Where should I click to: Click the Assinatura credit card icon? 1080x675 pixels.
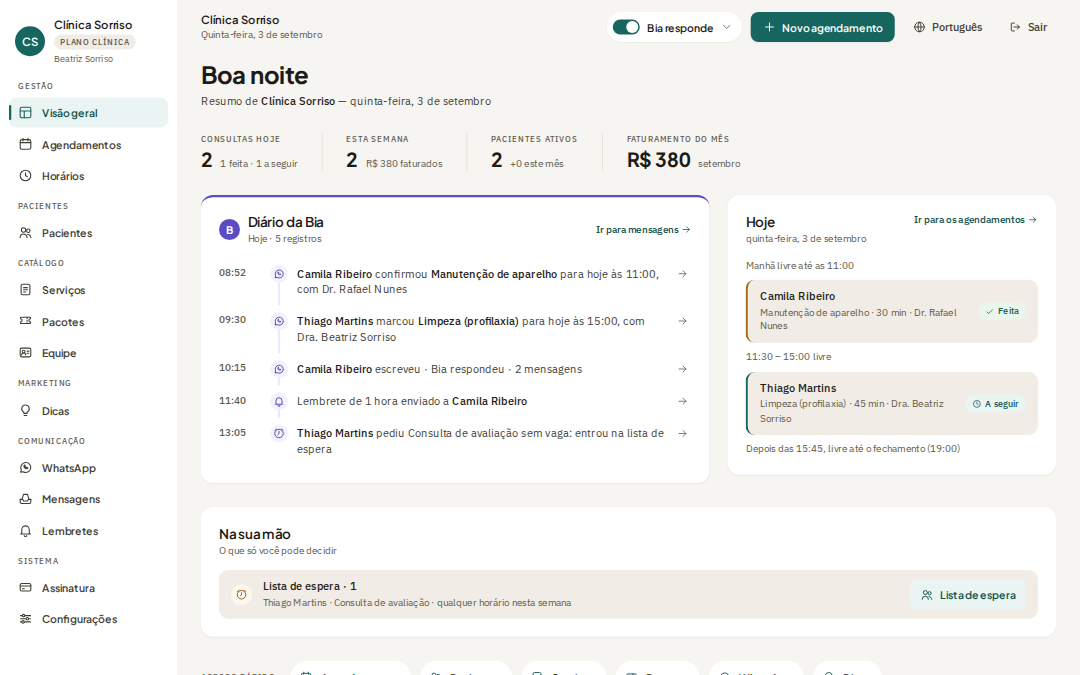click(25, 588)
